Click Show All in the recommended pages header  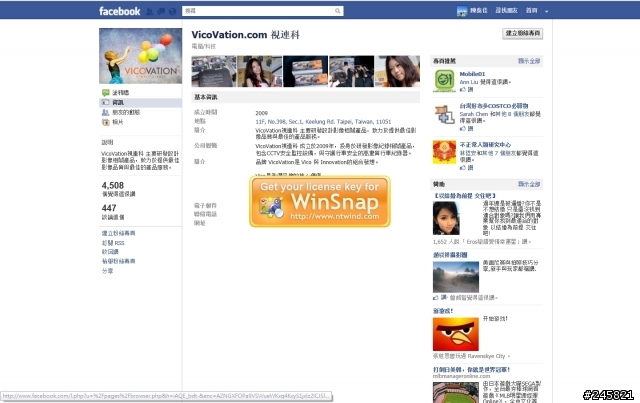coord(529,61)
